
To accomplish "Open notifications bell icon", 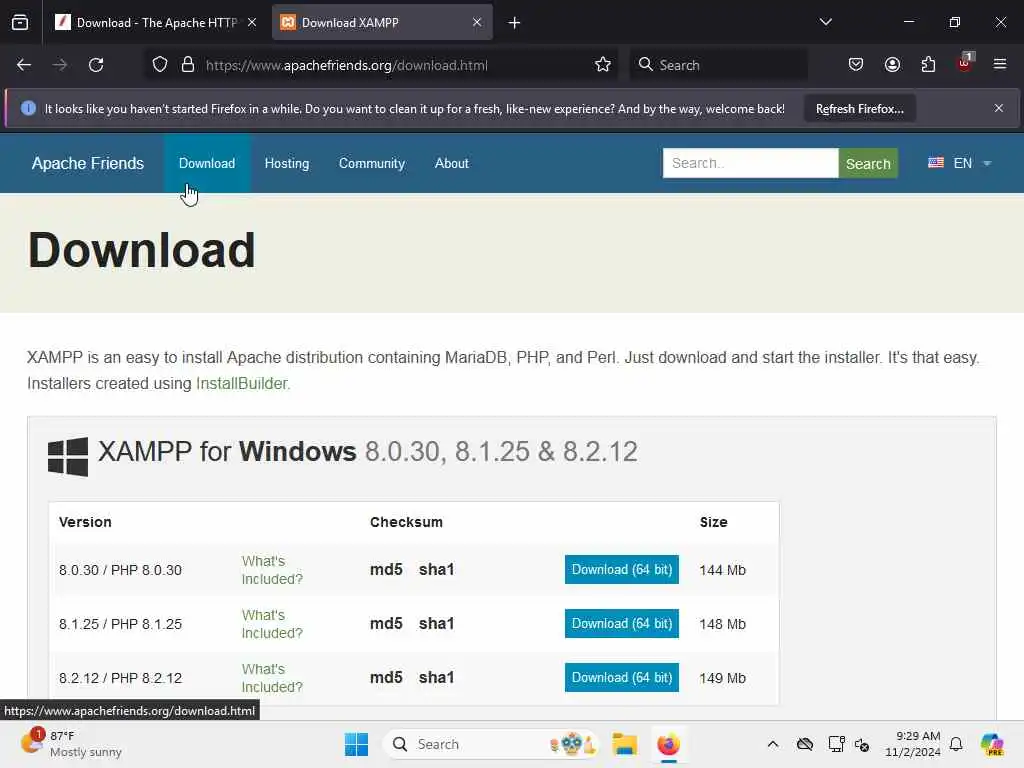I will [x=956, y=744].
